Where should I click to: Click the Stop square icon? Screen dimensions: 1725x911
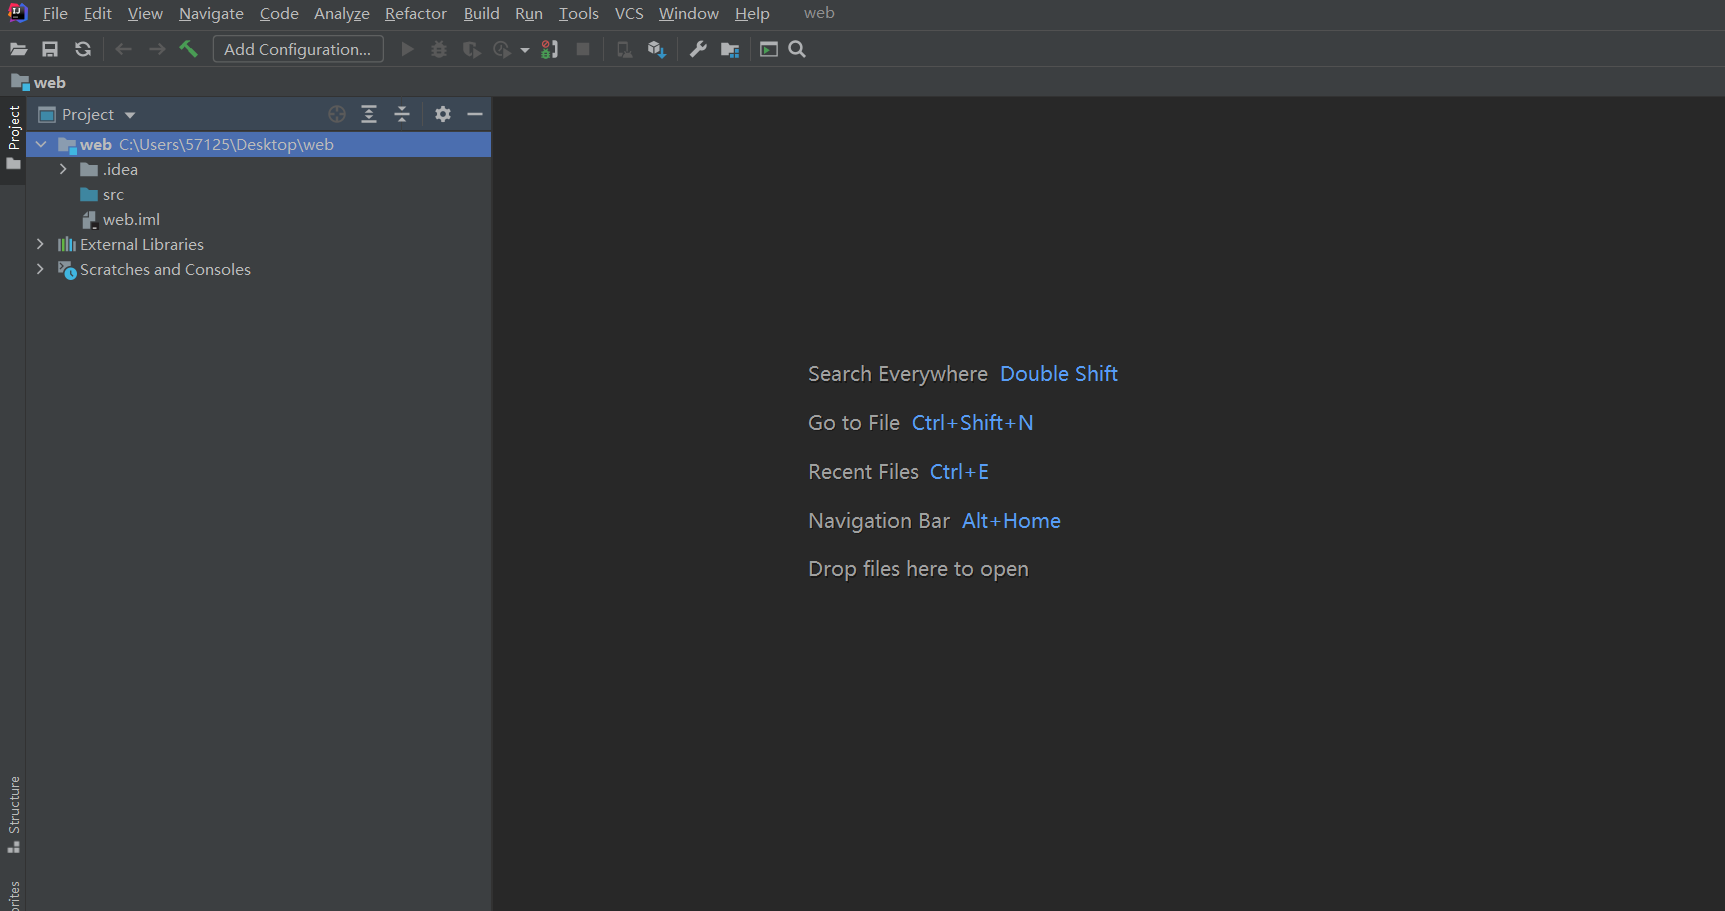tap(583, 49)
